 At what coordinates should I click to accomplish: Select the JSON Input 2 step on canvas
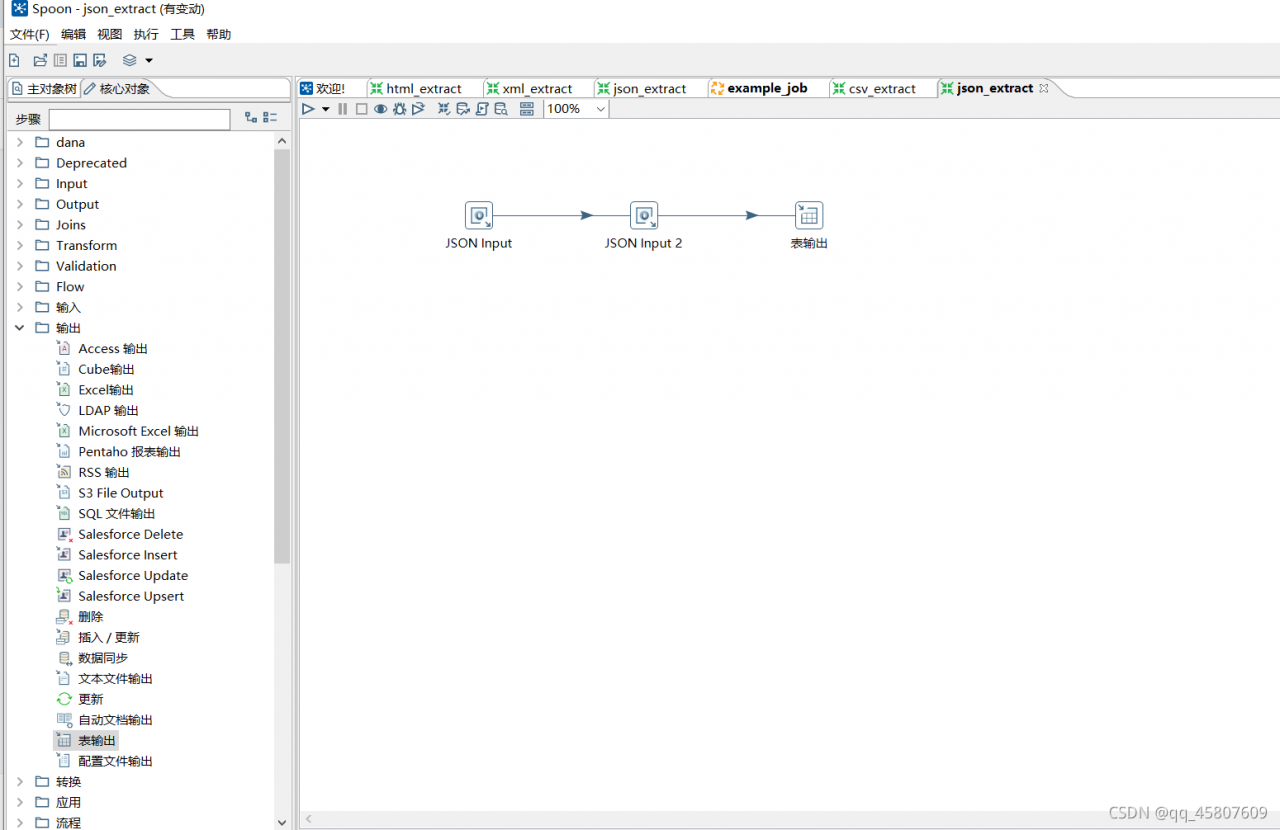click(x=644, y=216)
